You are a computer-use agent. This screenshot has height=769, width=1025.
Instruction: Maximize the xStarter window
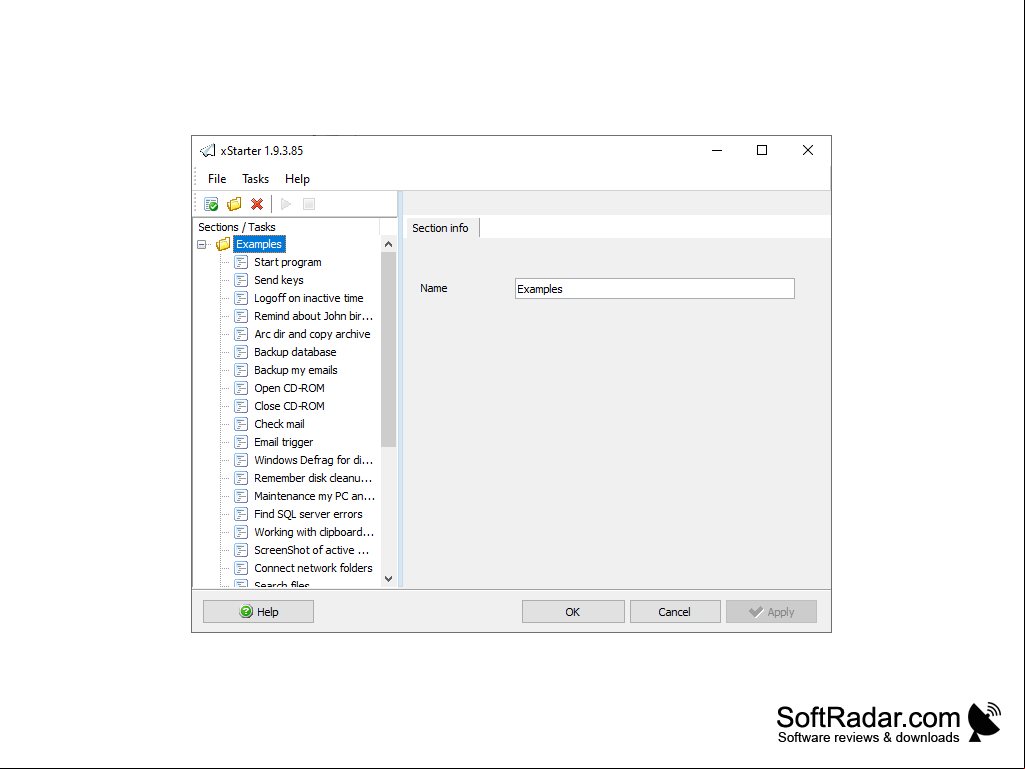[762, 150]
